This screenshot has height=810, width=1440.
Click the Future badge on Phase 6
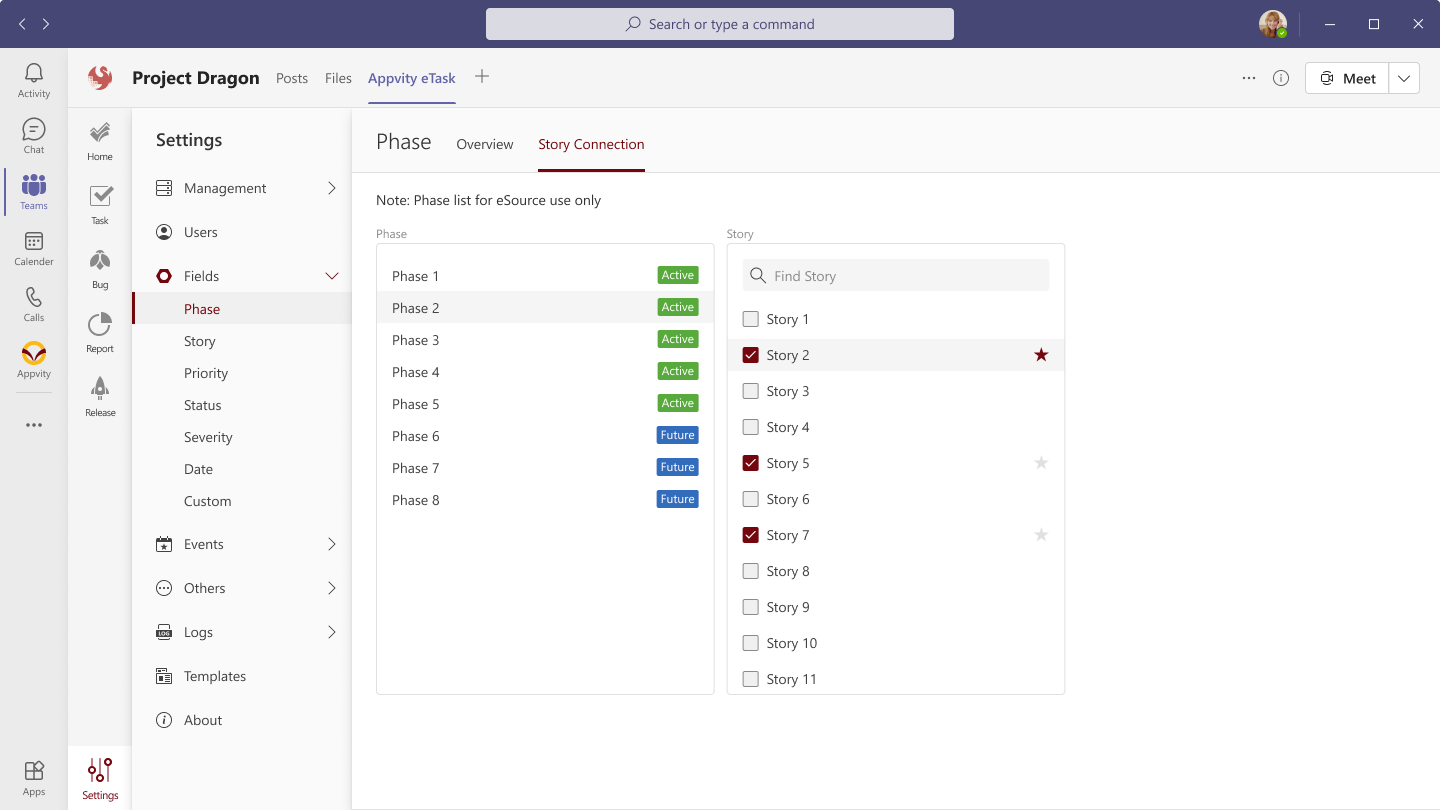[677, 435]
